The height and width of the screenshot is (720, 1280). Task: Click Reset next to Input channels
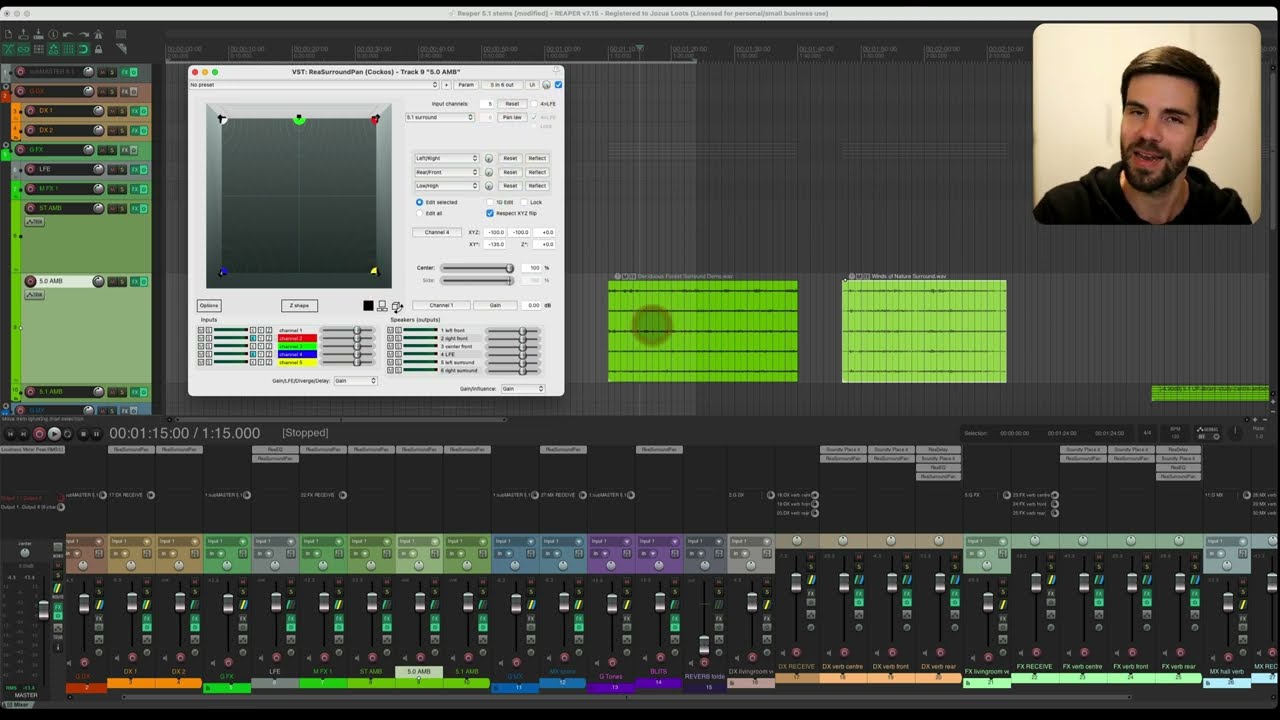(512, 104)
